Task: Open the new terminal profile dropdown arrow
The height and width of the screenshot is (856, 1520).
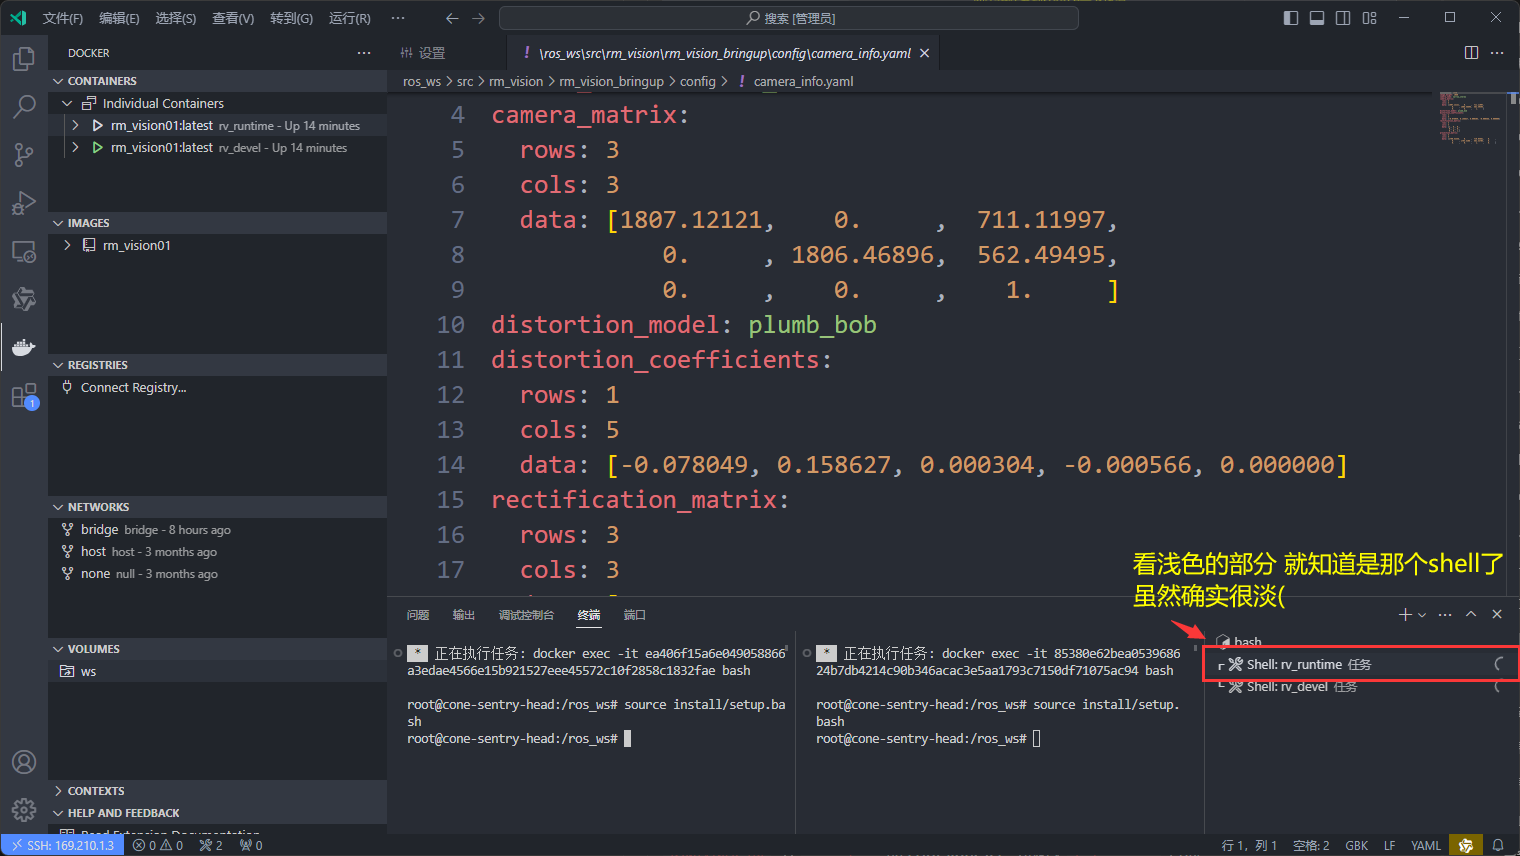Action: [x=1422, y=615]
